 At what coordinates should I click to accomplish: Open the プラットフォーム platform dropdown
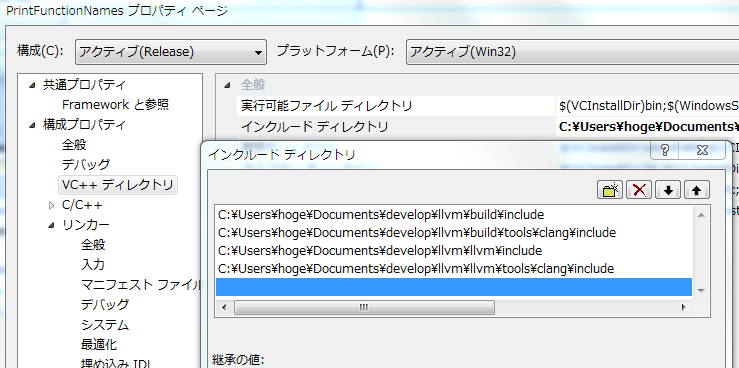[572, 51]
